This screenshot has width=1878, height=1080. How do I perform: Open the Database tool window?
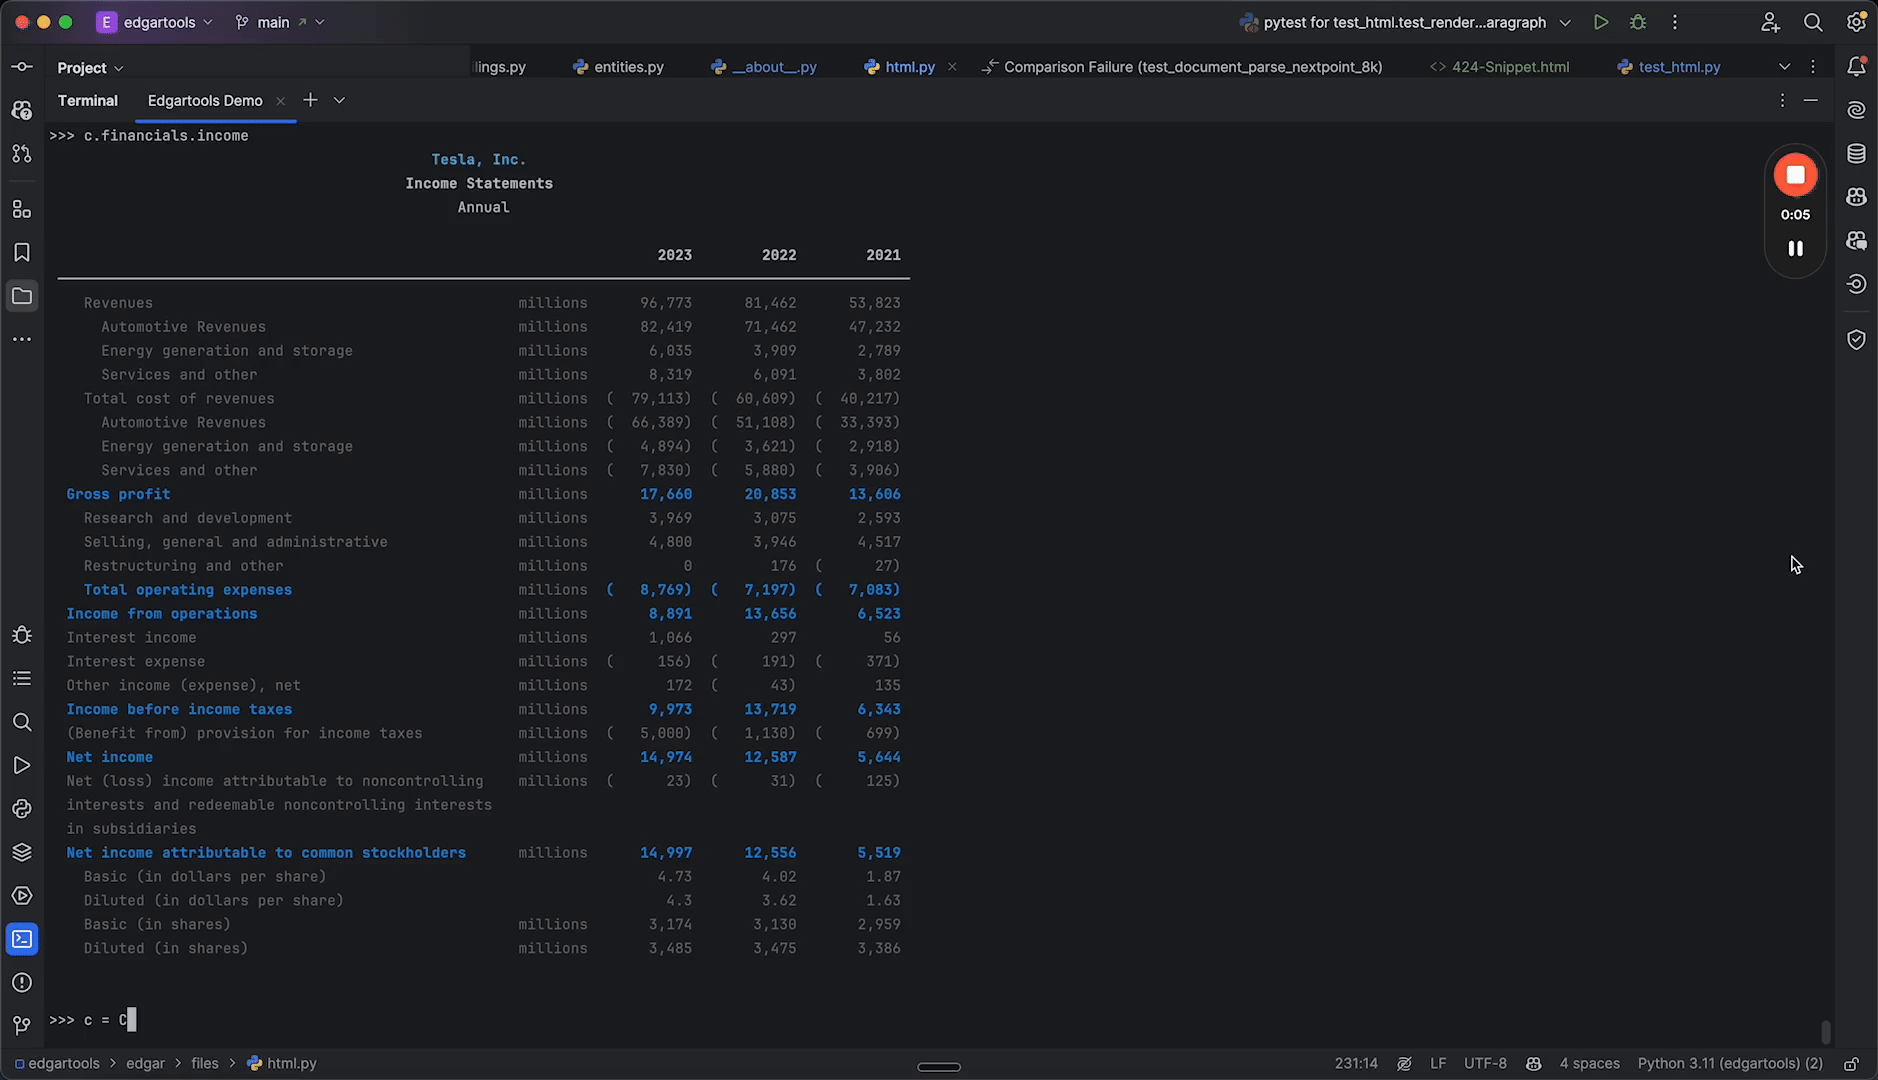click(1857, 153)
